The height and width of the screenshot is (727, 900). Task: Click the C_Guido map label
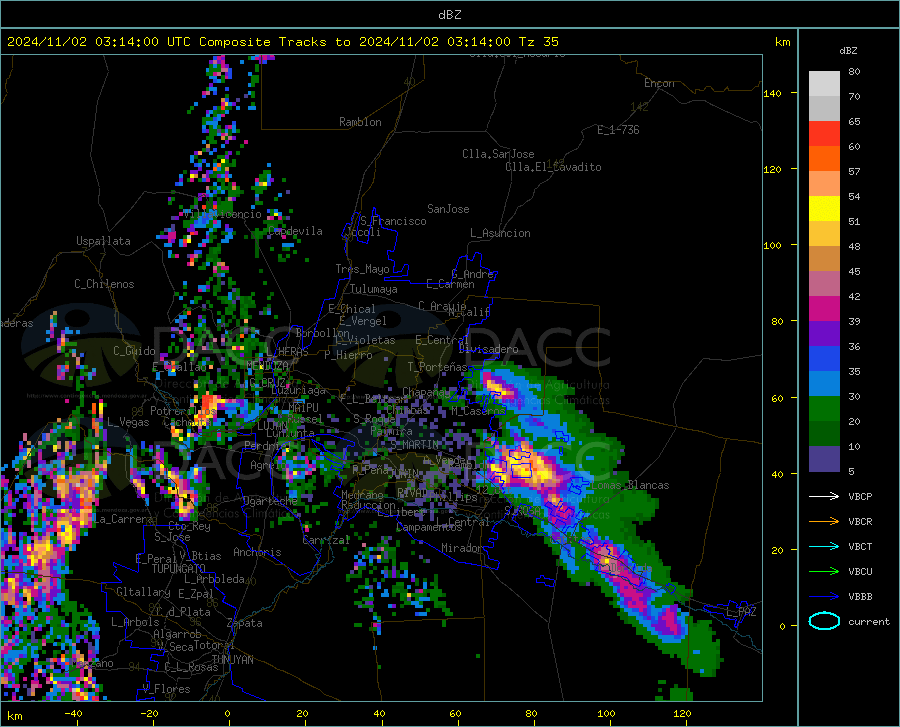click(x=134, y=351)
